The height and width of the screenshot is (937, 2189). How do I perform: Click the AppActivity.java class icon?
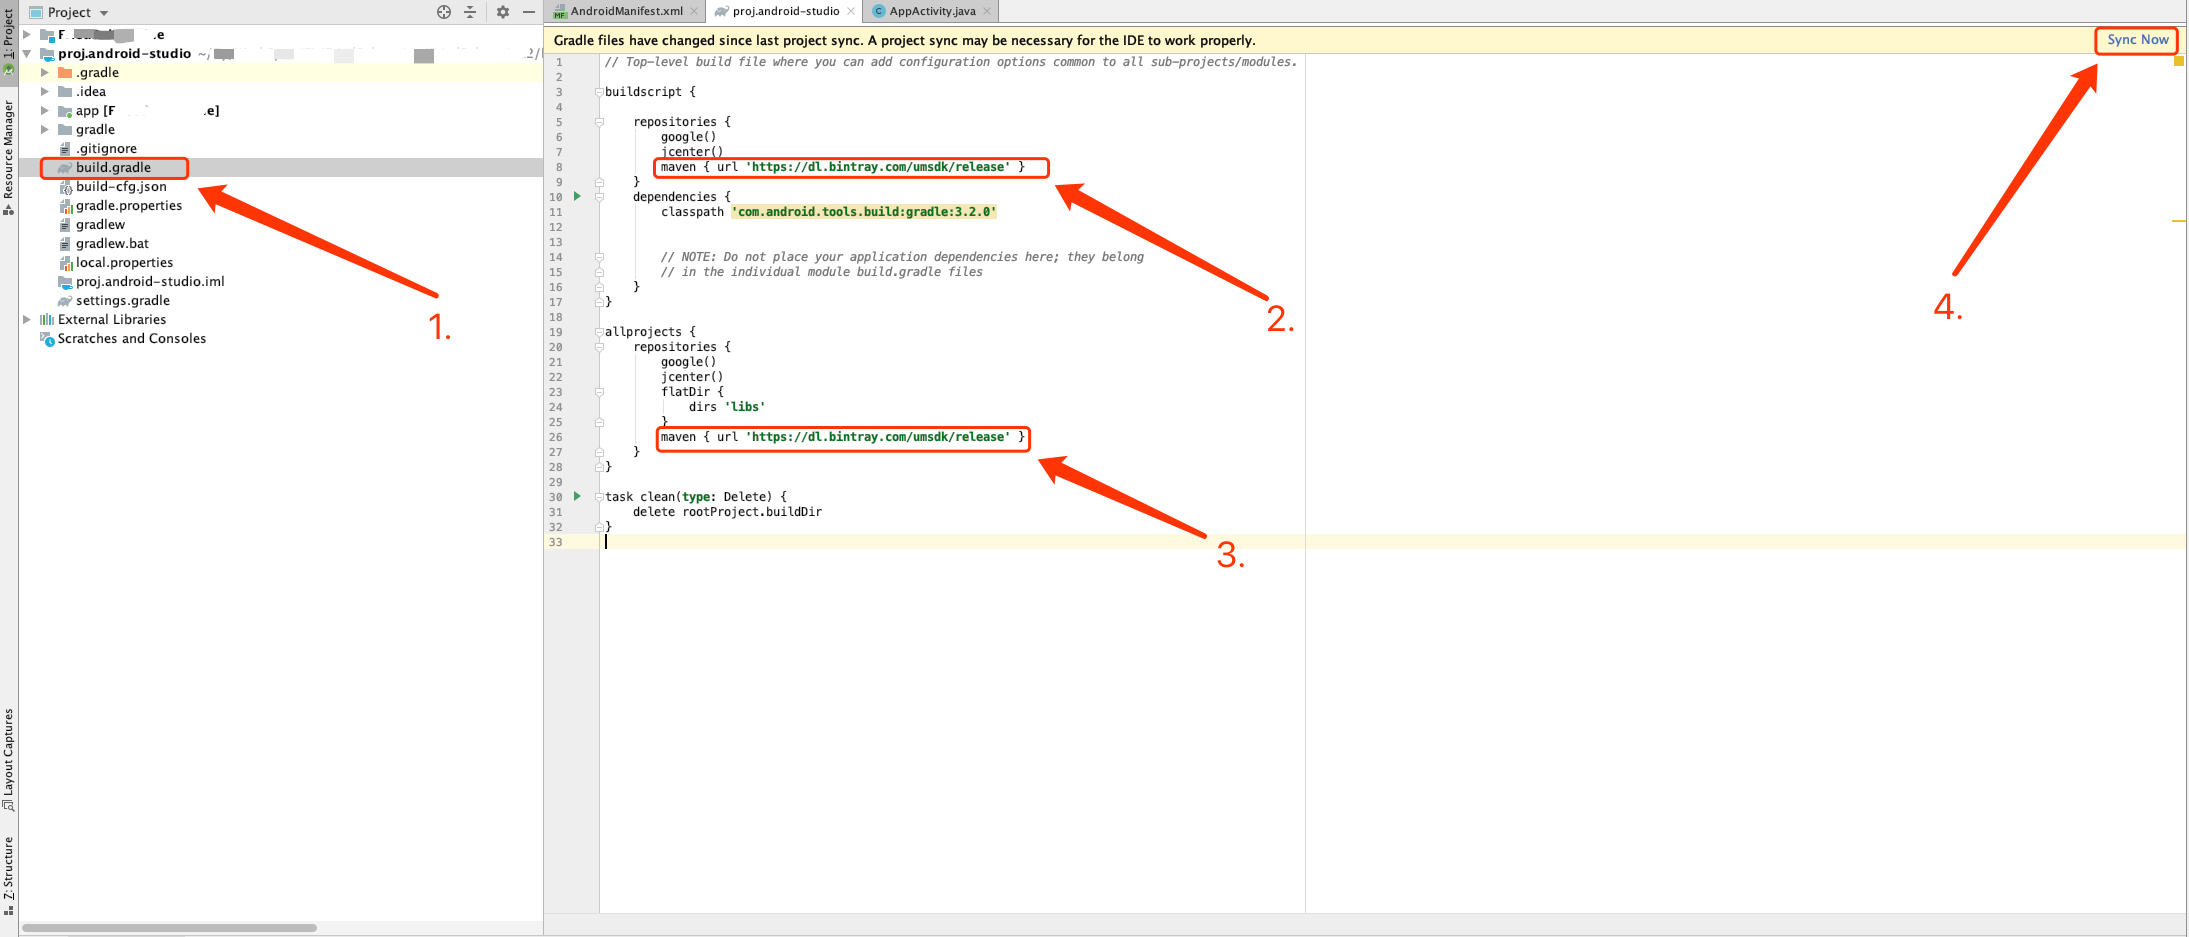(x=879, y=12)
